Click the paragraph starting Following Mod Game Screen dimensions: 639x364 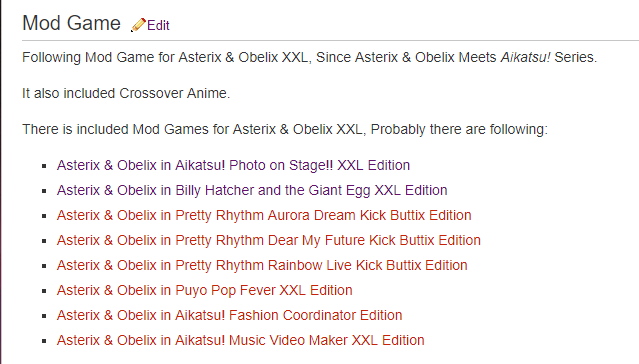pyautogui.click(x=309, y=57)
